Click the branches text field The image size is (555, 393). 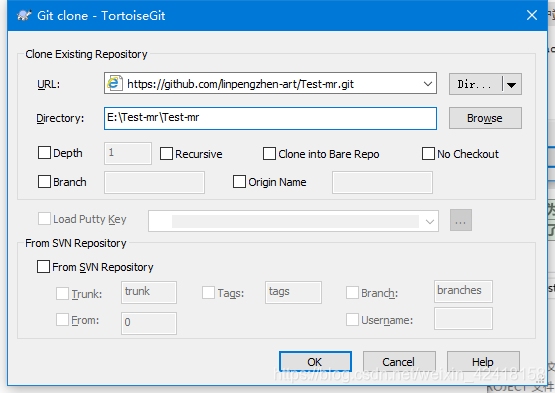(x=463, y=291)
